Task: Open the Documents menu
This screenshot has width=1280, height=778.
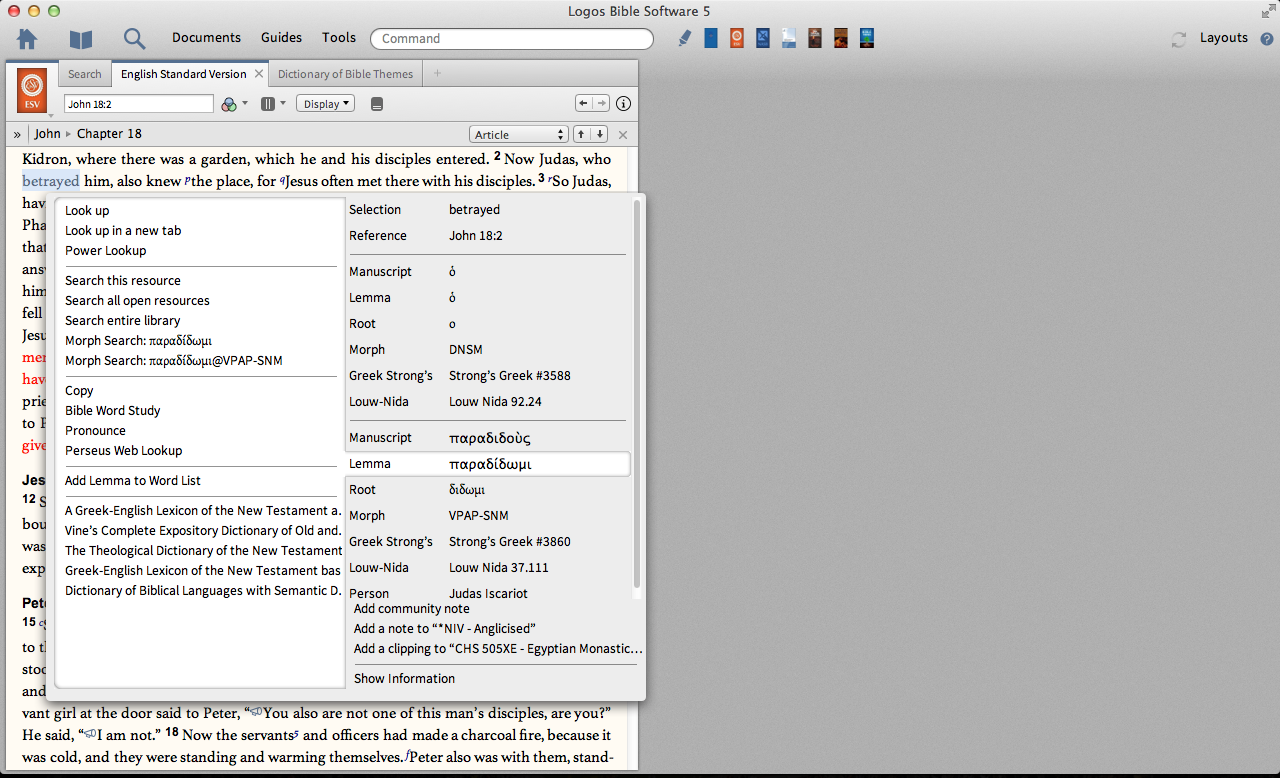Action: pyautogui.click(x=206, y=38)
